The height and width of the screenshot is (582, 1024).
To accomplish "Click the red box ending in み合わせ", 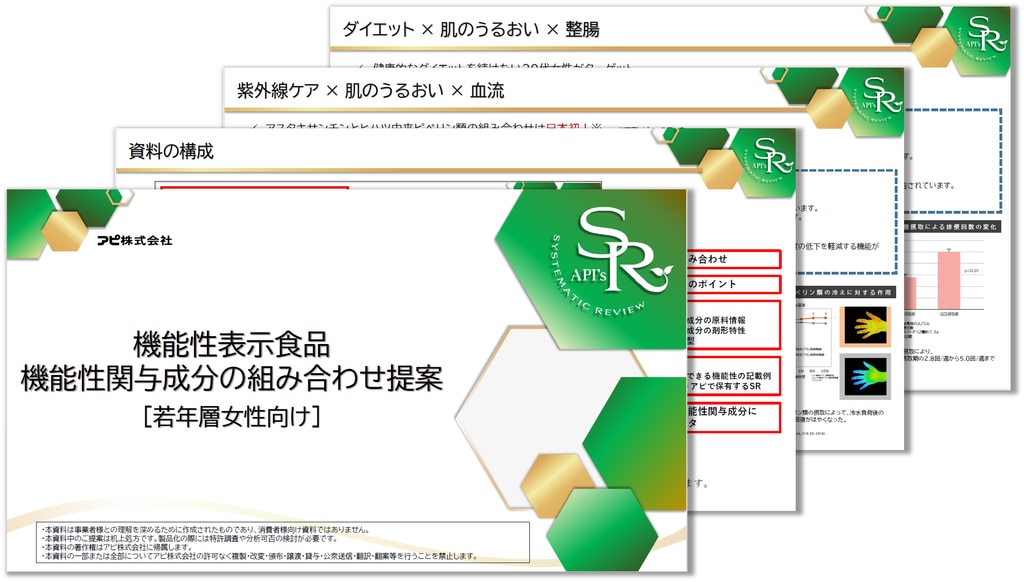I will [734, 259].
